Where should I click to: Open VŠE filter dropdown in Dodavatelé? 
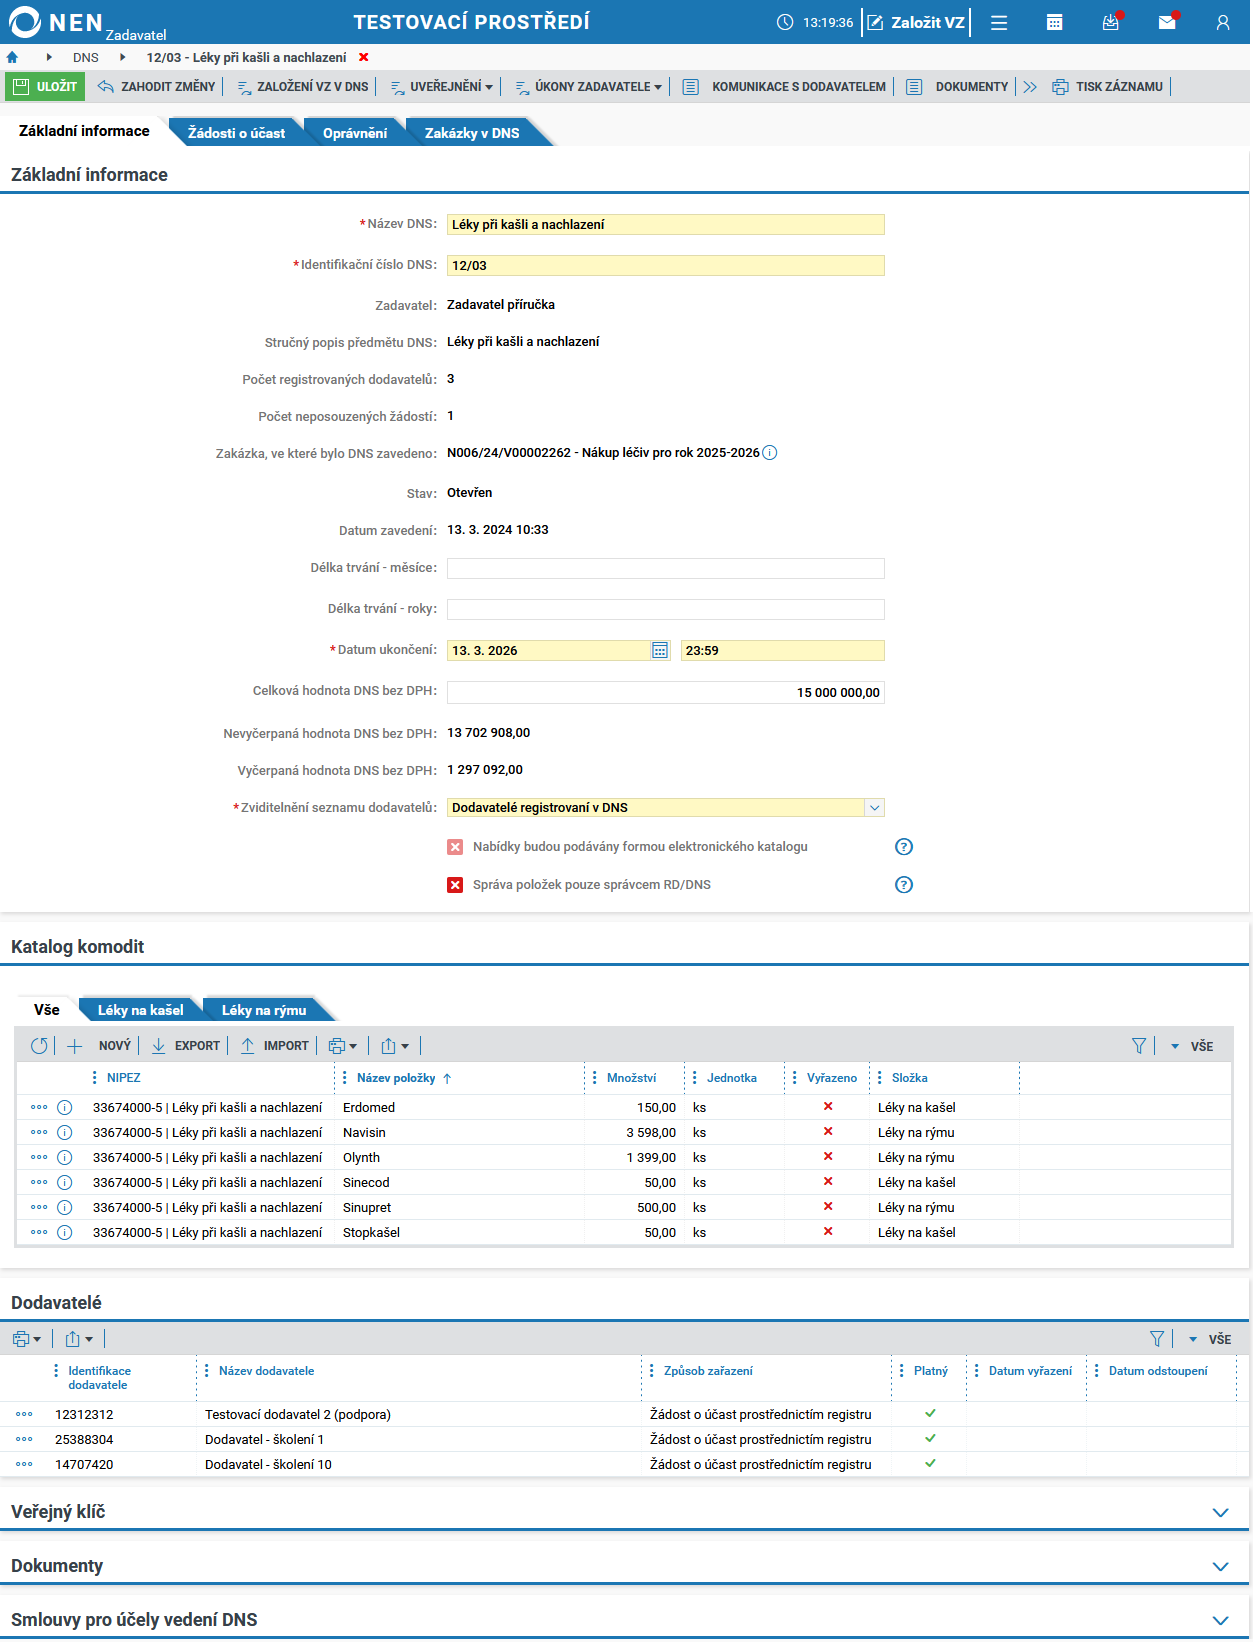1210,1339
